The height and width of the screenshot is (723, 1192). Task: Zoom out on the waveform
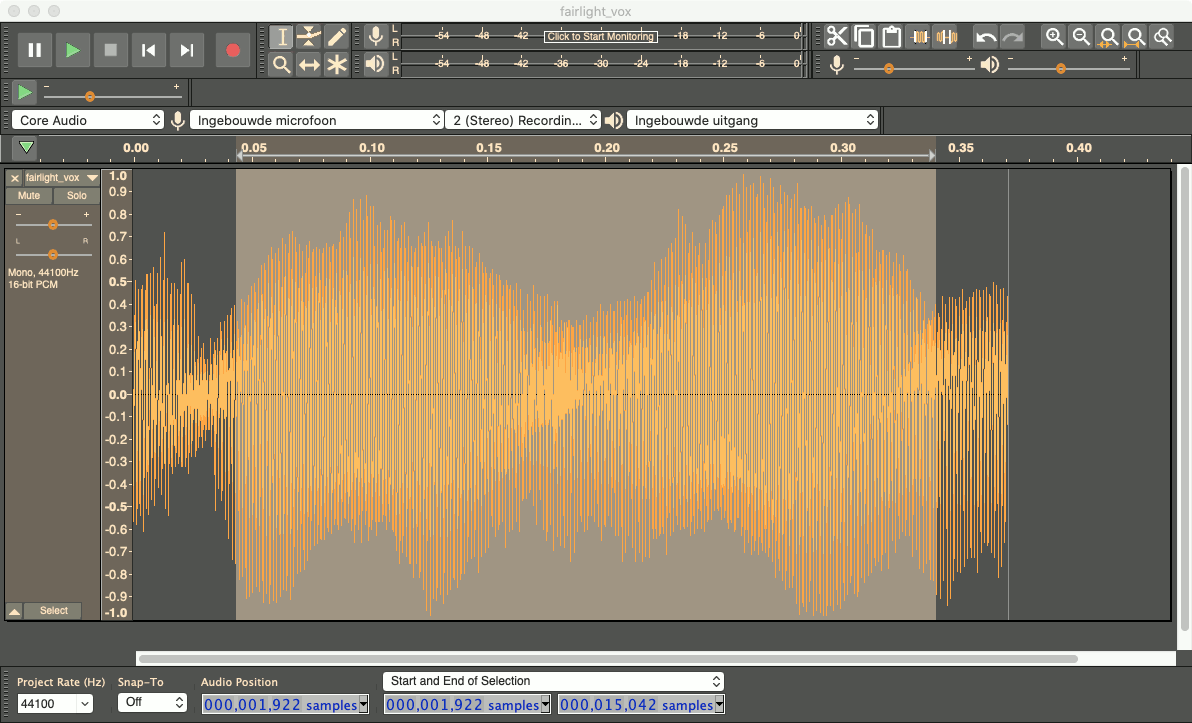(1081, 36)
